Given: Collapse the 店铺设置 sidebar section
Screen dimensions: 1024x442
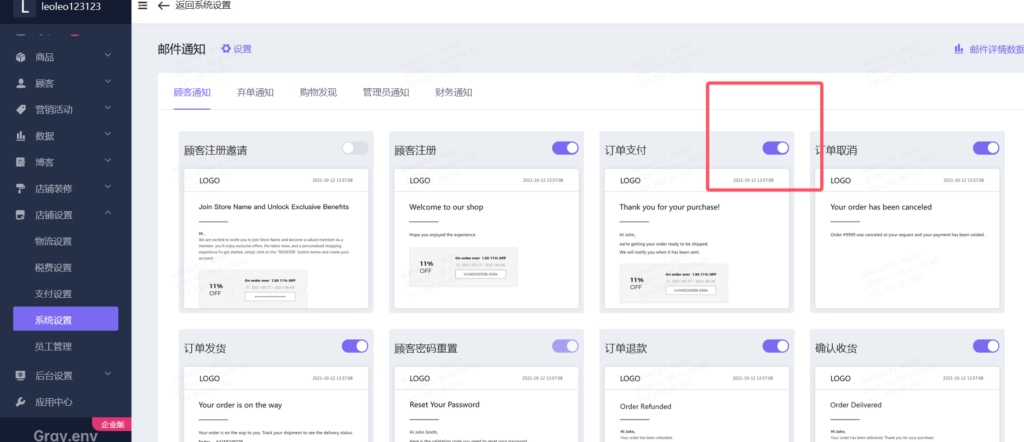Looking at the screenshot, I should pos(107,214).
